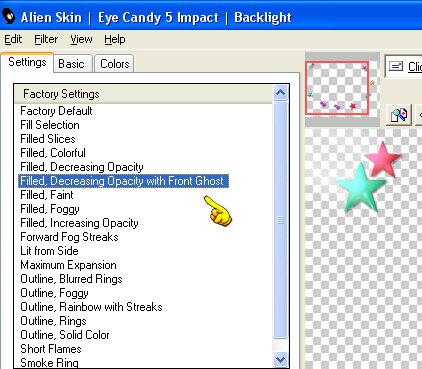The image size is (422, 369).
Task: Click the tooltip note icon beside 'Clic'
Action: [396, 66]
